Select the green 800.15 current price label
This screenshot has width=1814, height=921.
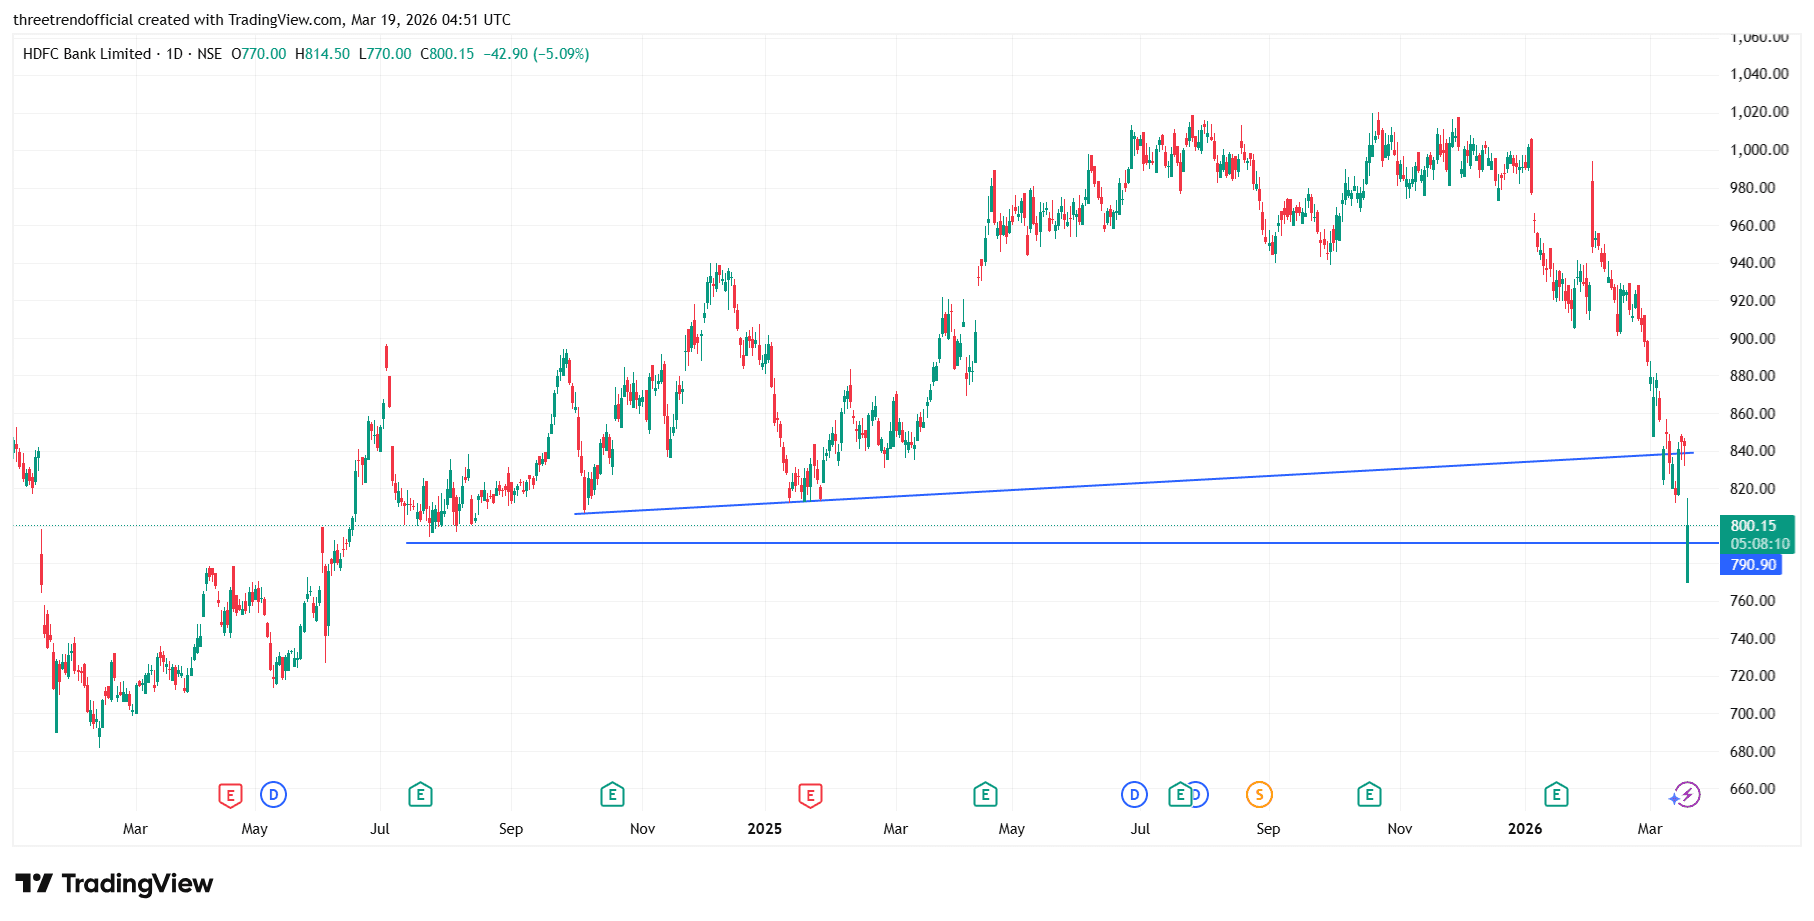point(1756,526)
